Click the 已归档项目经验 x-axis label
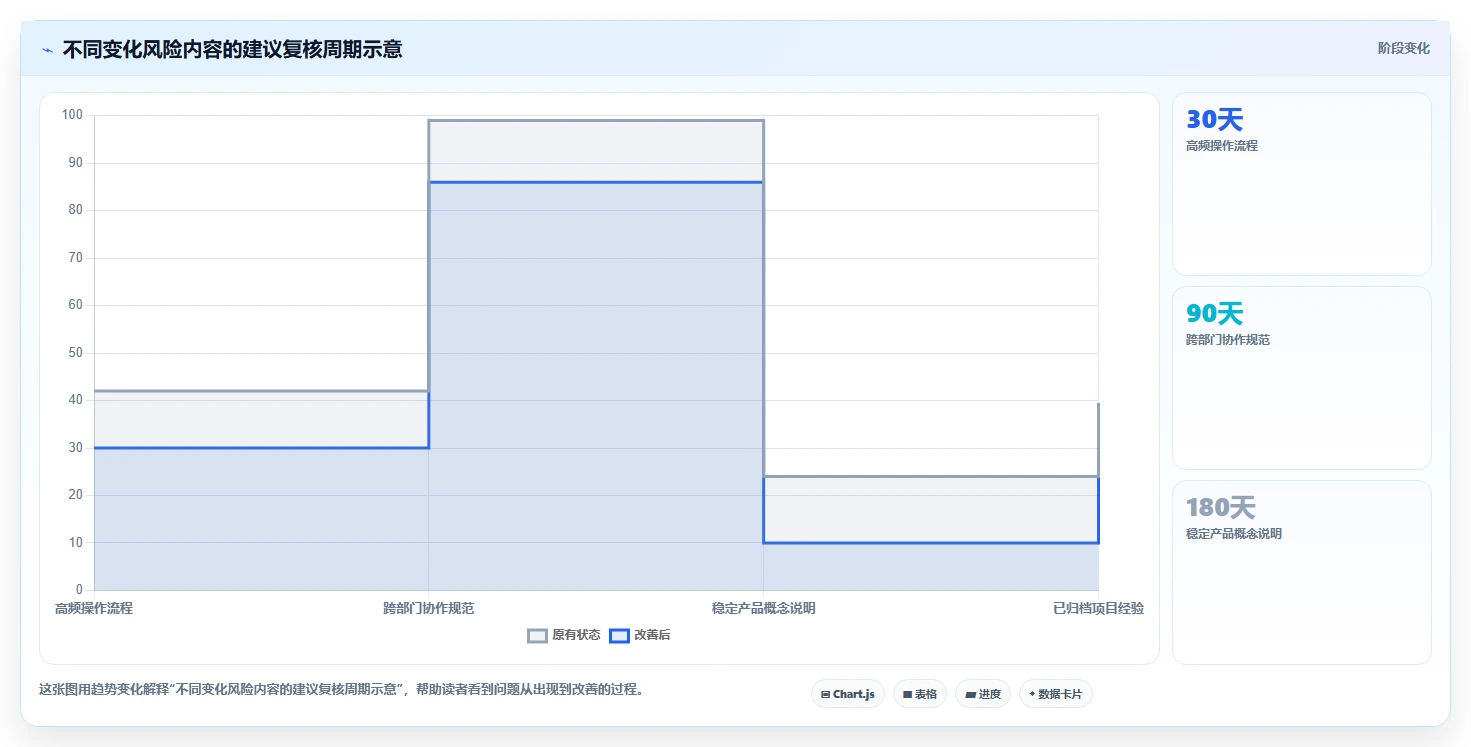This screenshot has width=1471, height=747. (x=1098, y=608)
